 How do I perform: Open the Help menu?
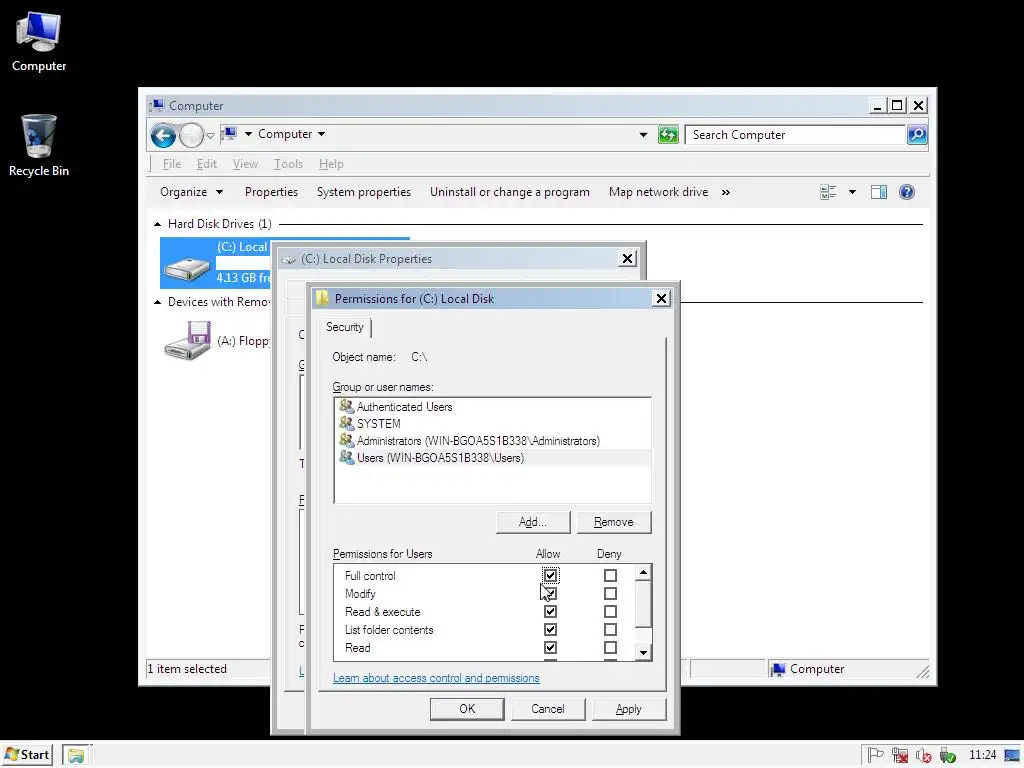(x=331, y=164)
